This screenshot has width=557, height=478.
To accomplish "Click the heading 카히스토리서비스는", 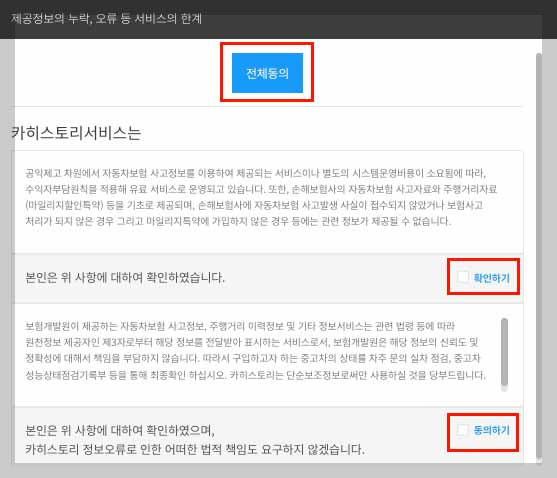I will [x=76, y=133].
